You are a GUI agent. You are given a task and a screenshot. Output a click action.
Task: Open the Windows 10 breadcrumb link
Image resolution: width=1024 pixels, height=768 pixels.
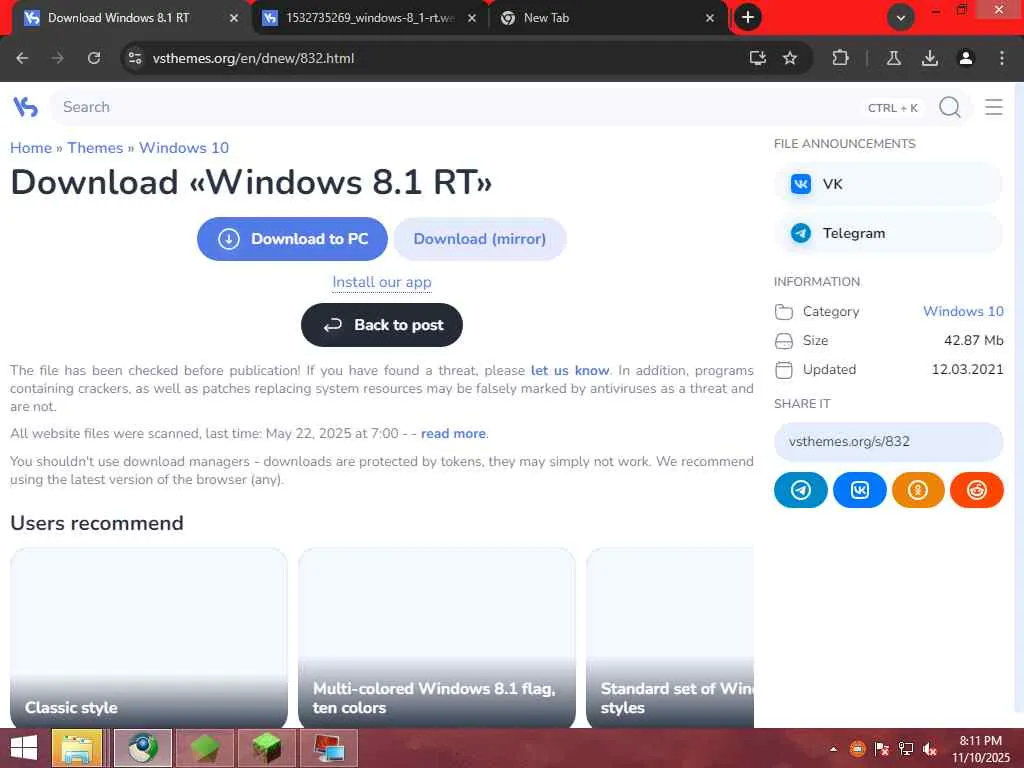coord(184,148)
